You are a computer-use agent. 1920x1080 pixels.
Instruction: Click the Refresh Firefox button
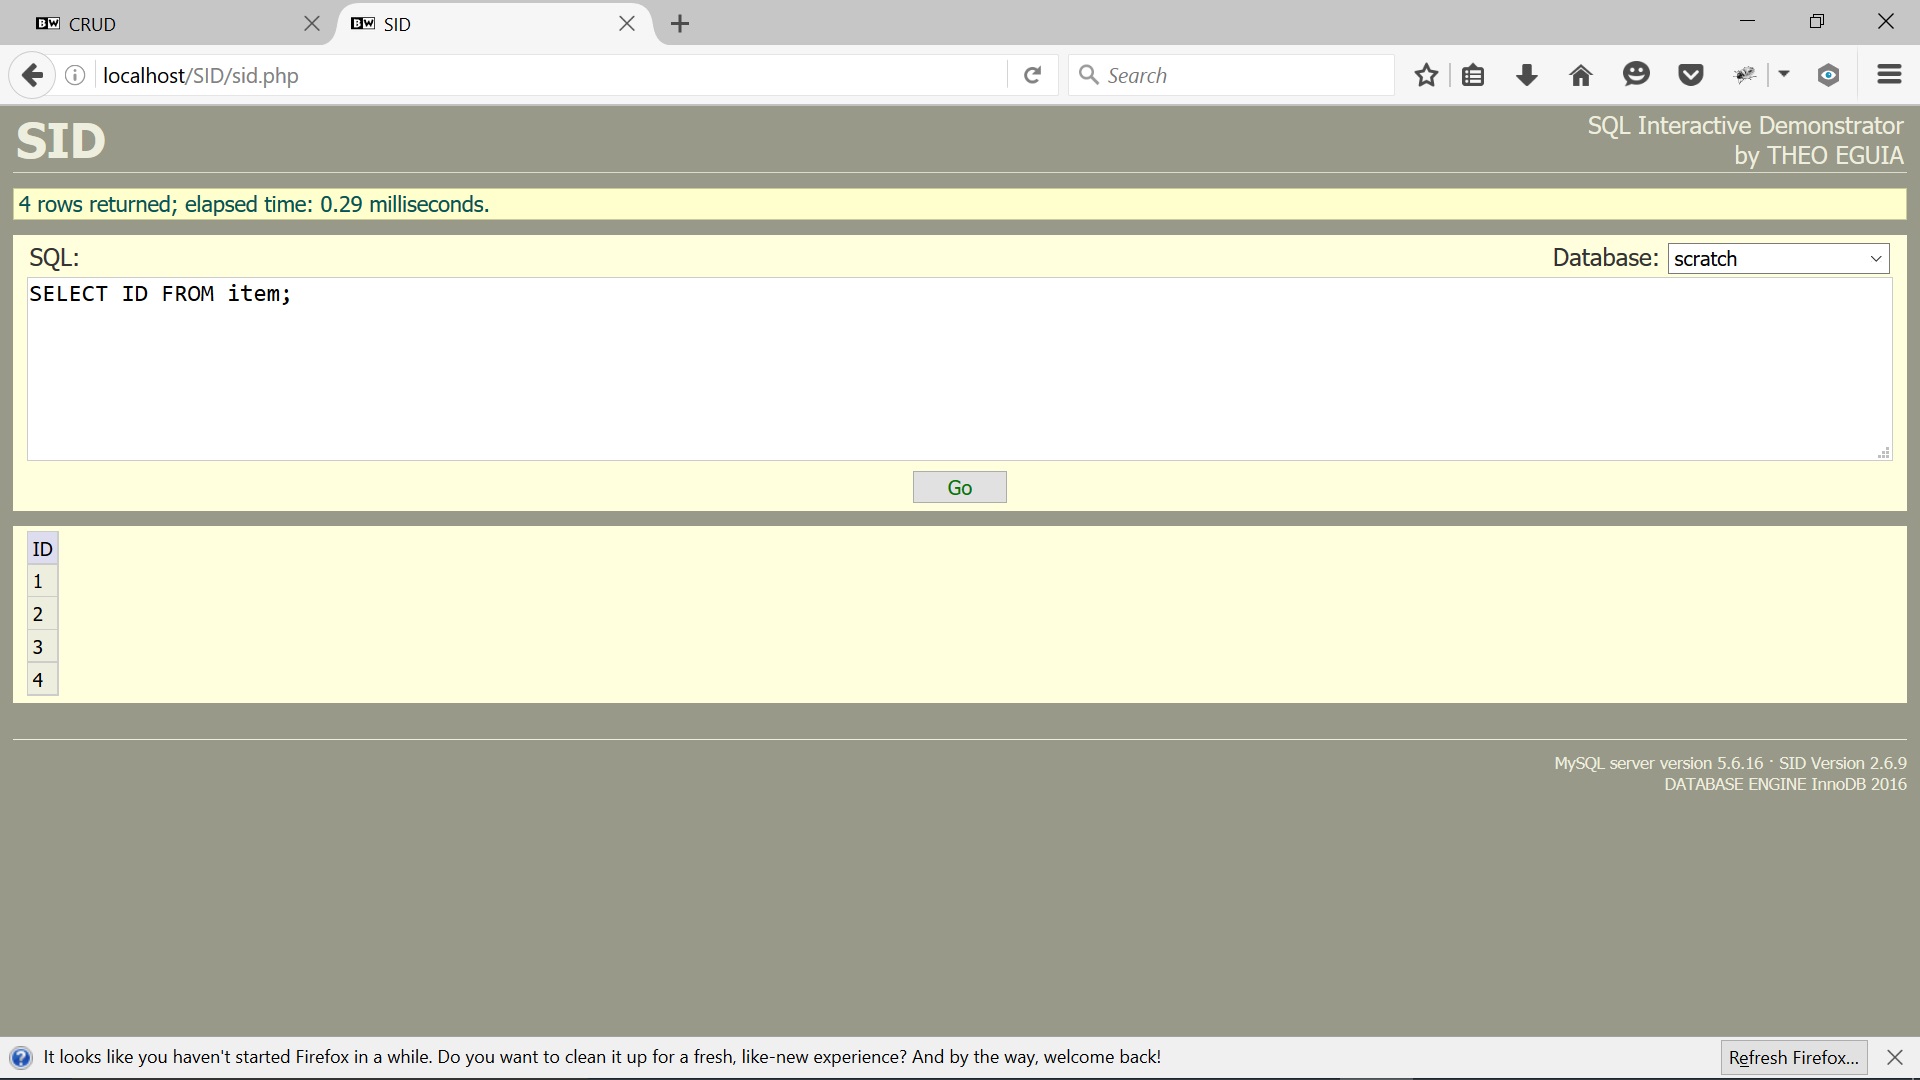(x=1793, y=1057)
